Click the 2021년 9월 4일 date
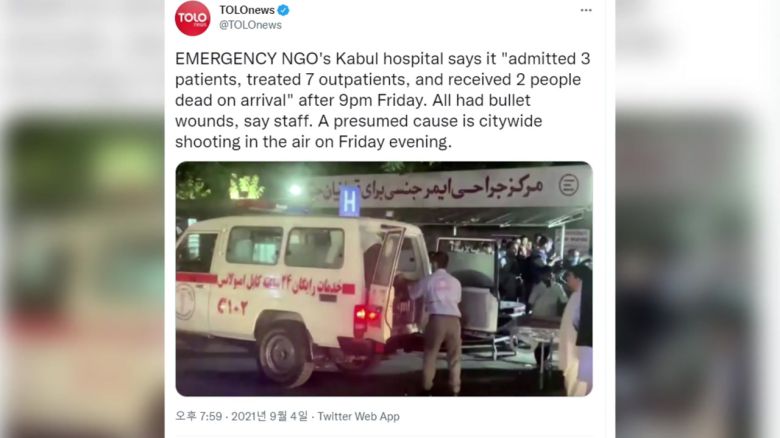The width and height of the screenshot is (780, 438). point(269,416)
